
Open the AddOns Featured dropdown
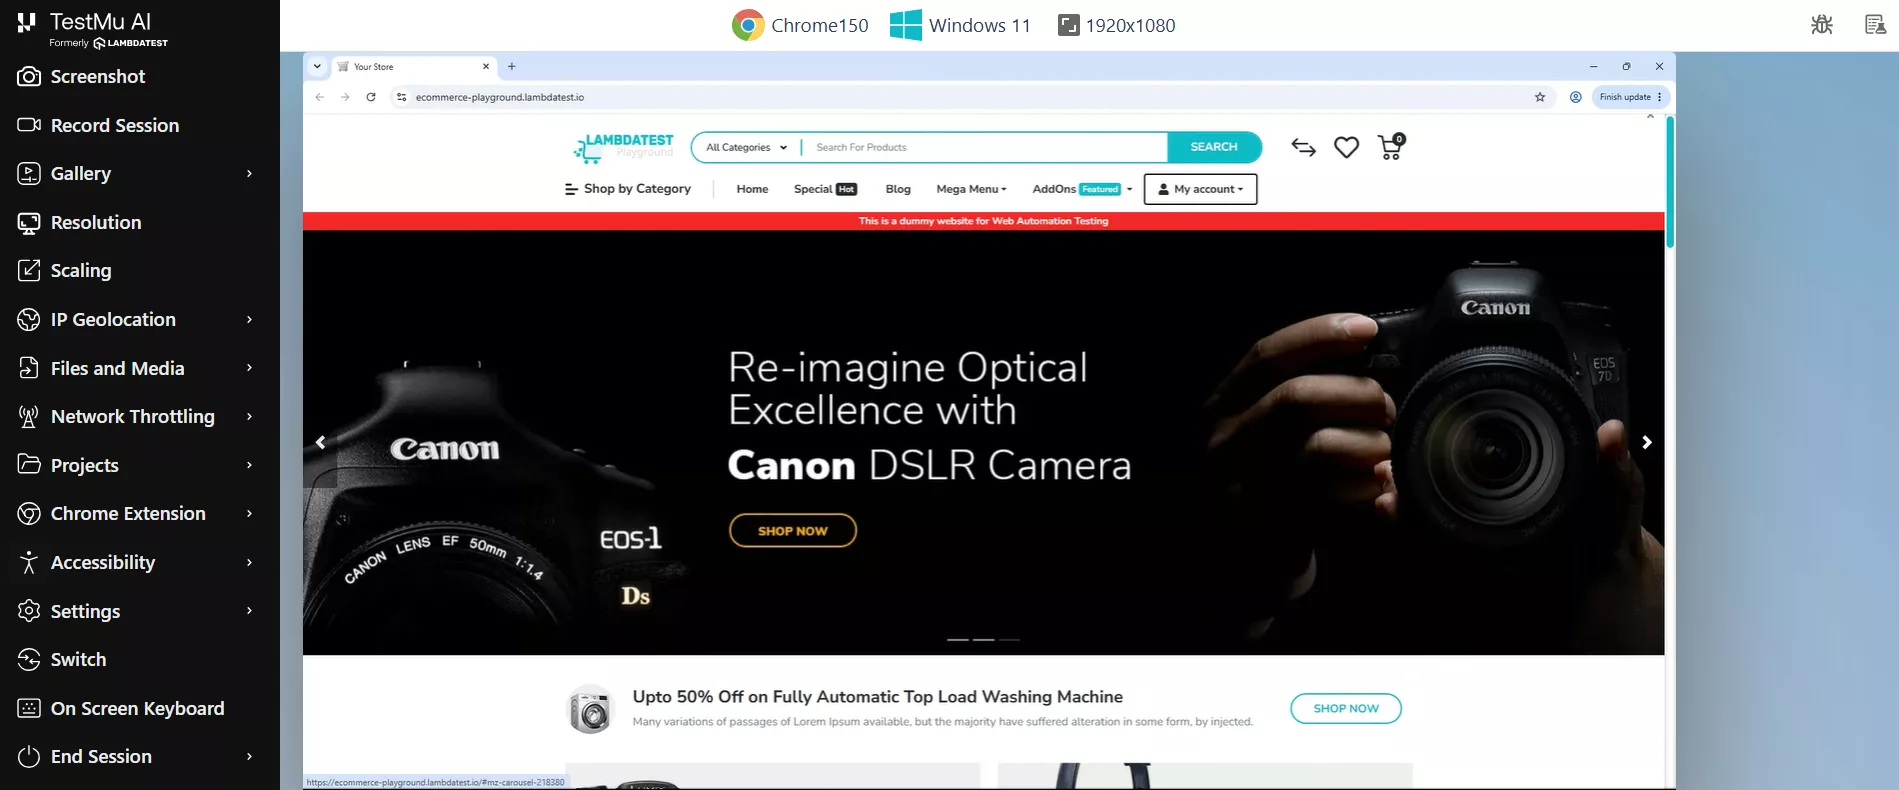pos(1082,189)
